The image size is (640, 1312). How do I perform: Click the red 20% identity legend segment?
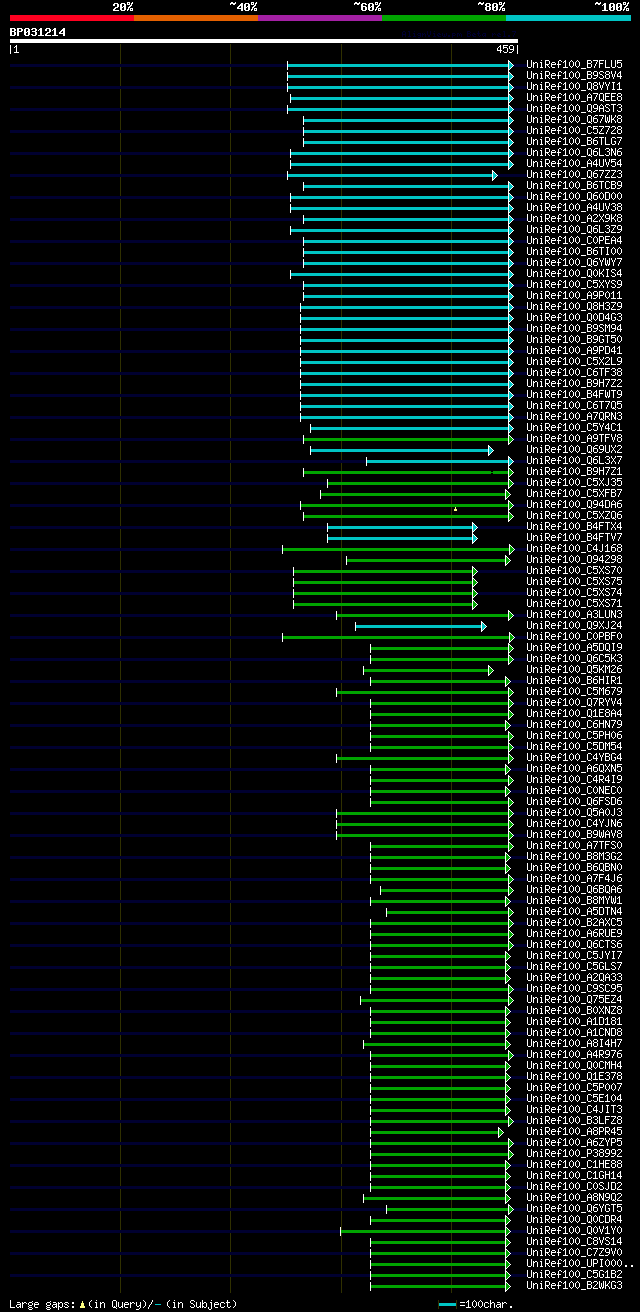(72, 18)
